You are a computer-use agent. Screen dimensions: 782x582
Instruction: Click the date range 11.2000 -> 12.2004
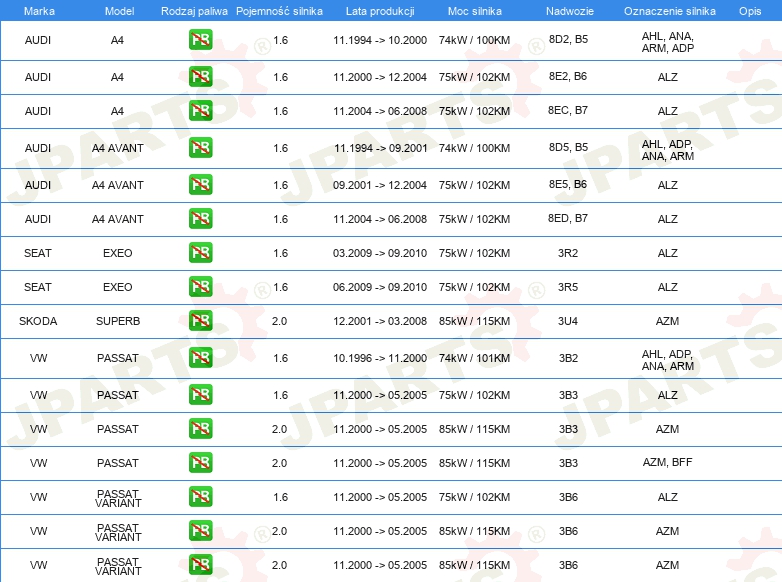coord(380,77)
